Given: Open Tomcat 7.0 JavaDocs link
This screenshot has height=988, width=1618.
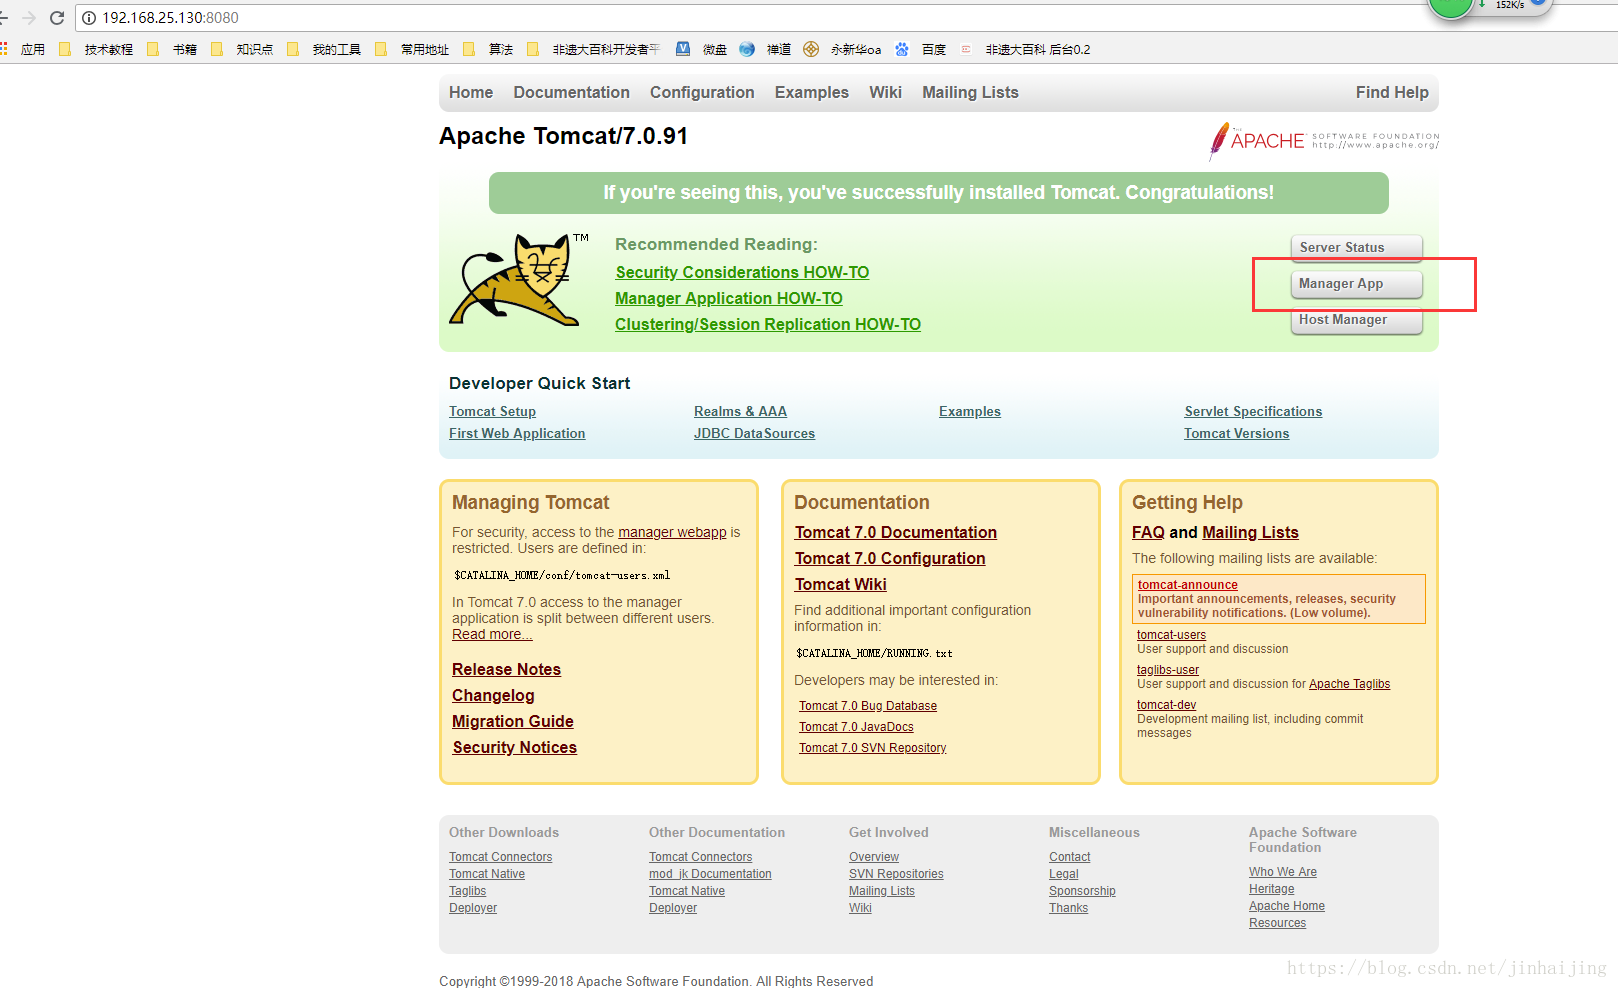Looking at the screenshot, I should pyautogui.click(x=856, y=727).
